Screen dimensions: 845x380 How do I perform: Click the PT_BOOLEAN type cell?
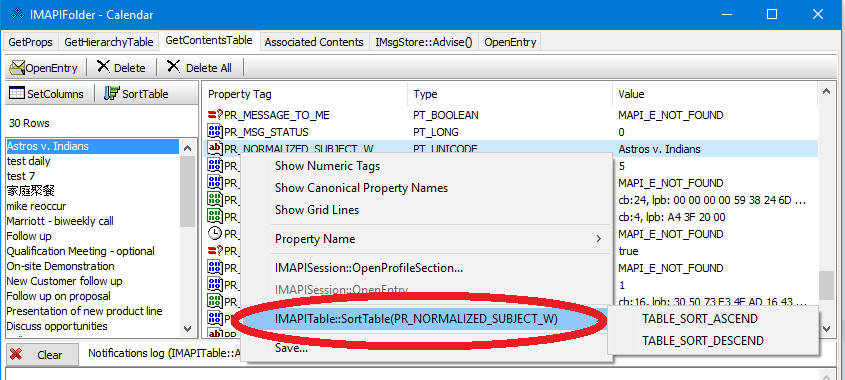point(446,115)
